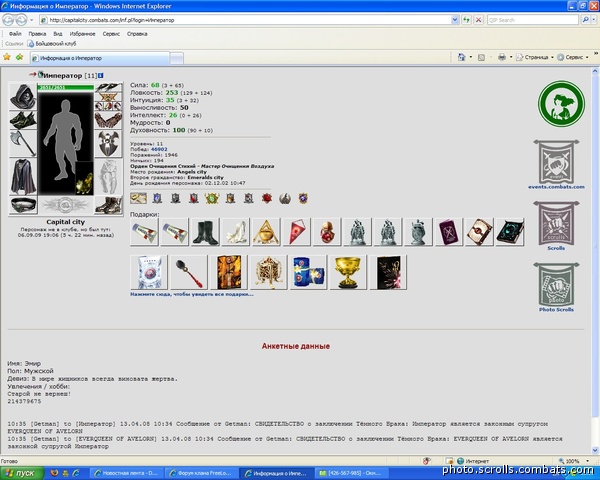The height and width of the screenshot is (480, 600).
Task: Click the Firefox quick launch icon
Action: [x=54, y=473]
